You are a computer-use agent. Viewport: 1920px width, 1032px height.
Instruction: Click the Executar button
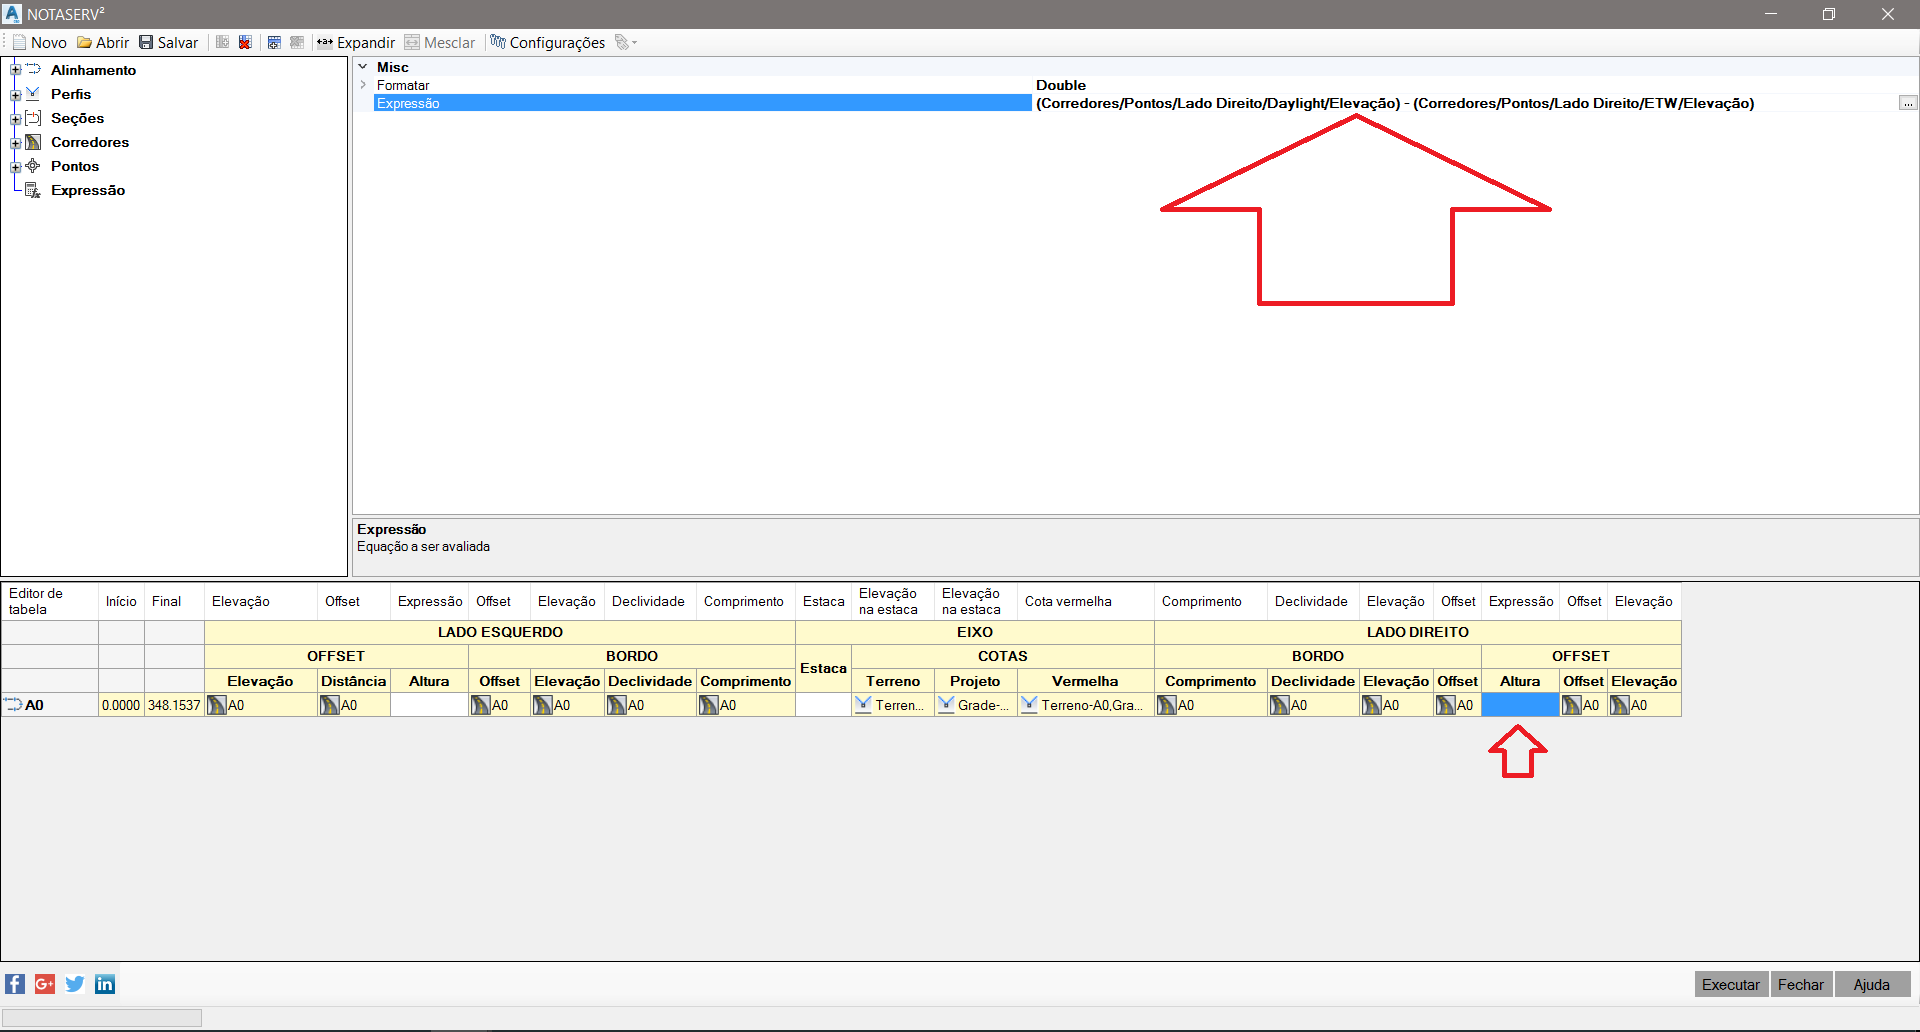click(x=1731, y=985)
